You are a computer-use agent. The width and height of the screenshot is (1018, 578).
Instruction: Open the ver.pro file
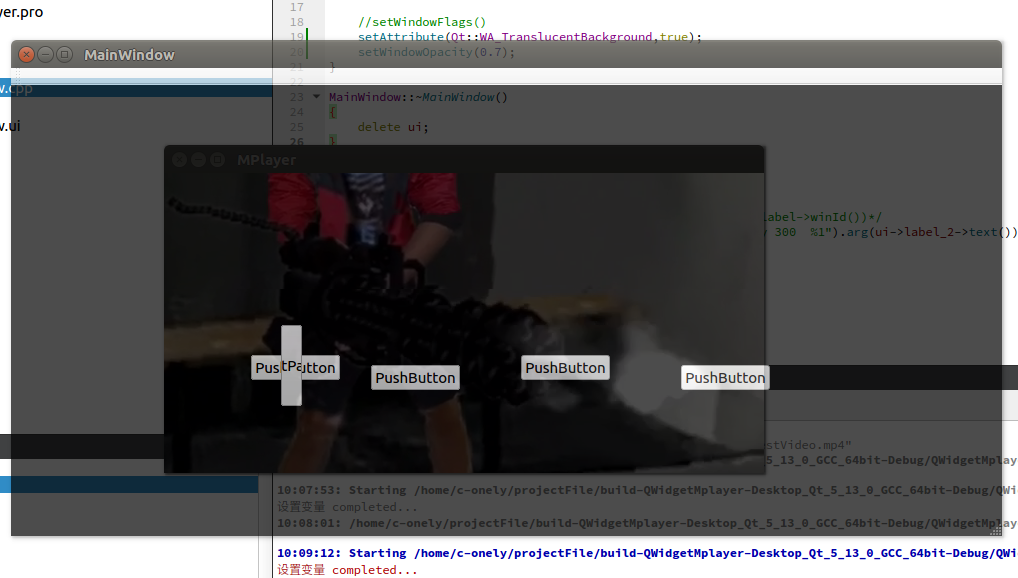point(20,12)
